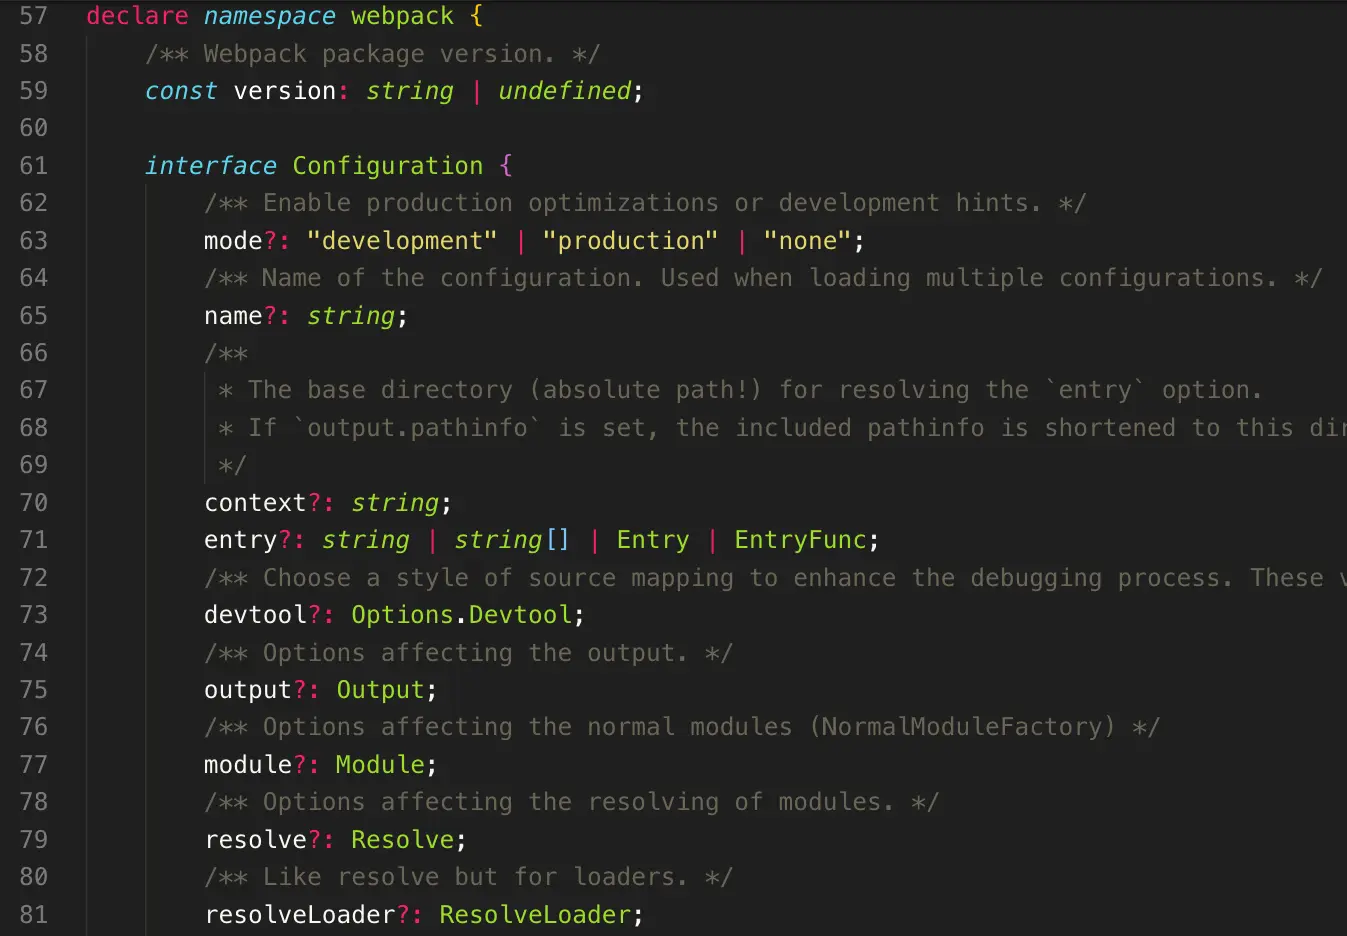Click the opening brace after webpack
The height and width of the screenshot is (936, 1347).
pyautogui.click(x=476, y=16)
